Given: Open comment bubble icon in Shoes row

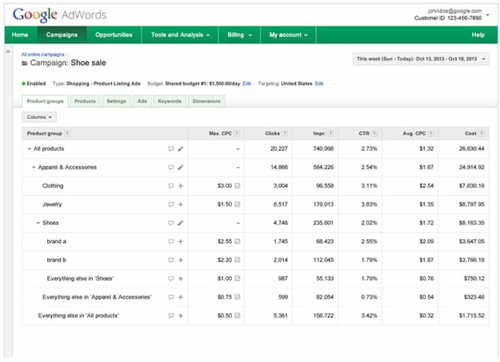Looking at the screenshot, I should point(171,223).
